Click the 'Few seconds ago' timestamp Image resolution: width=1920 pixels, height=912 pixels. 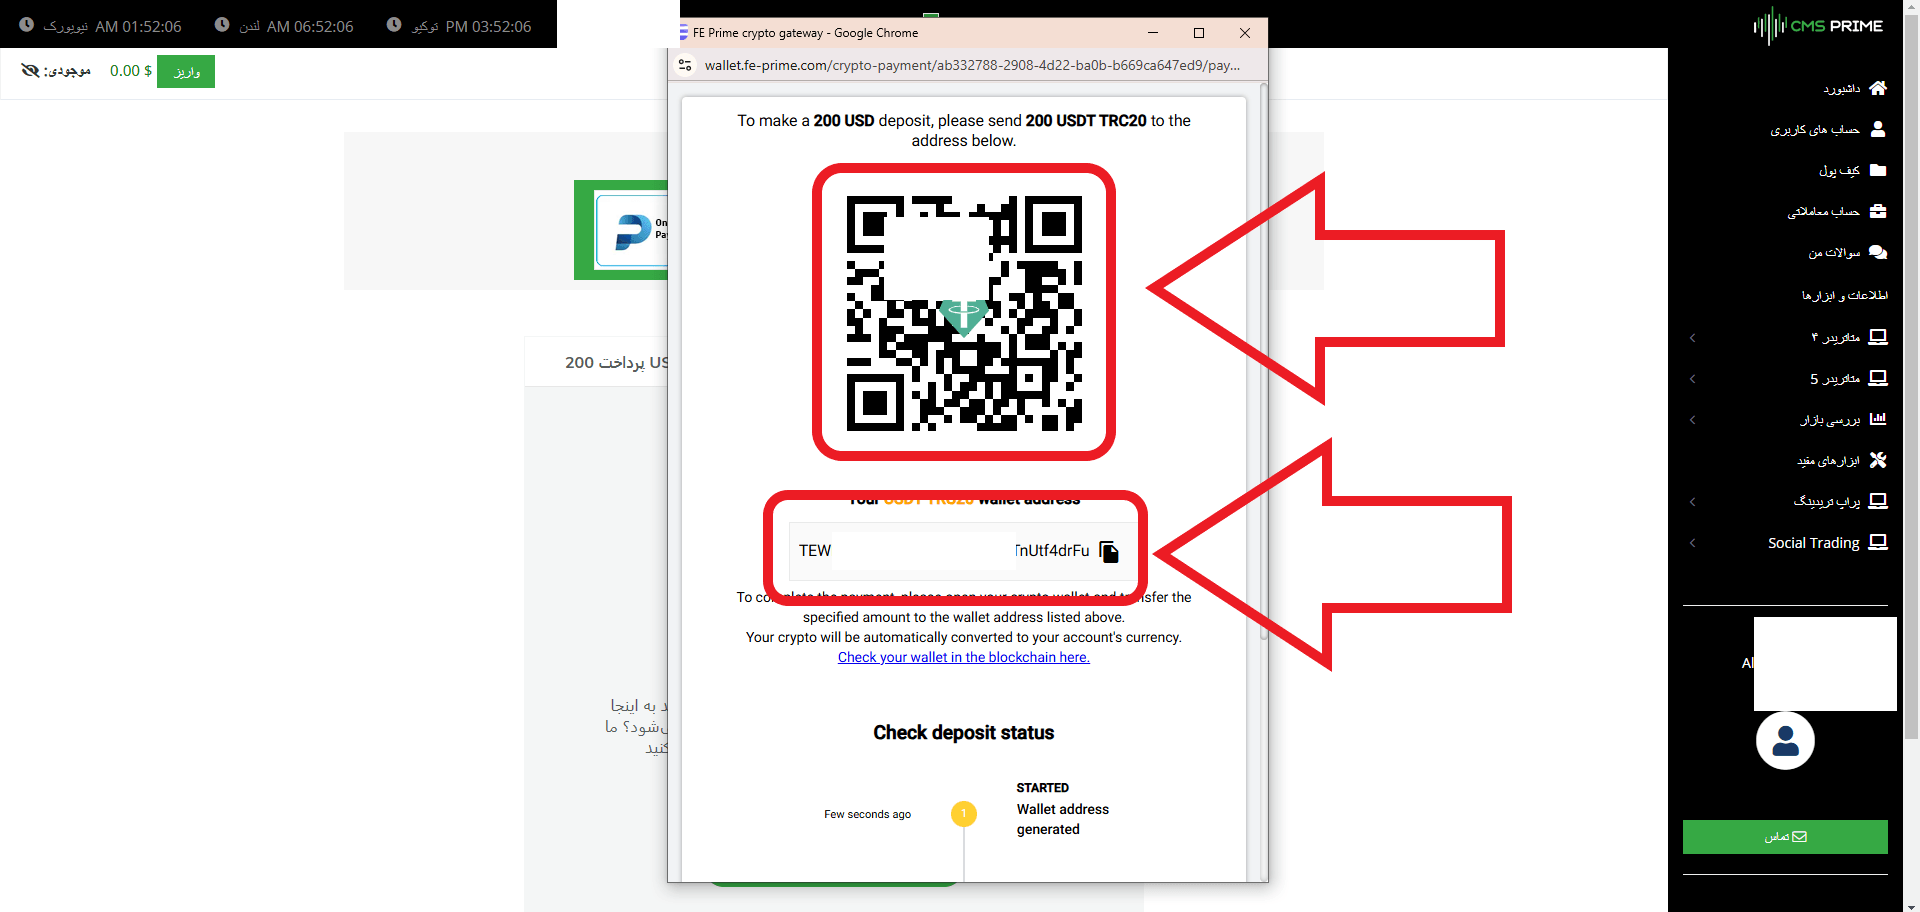click(868, 814)
